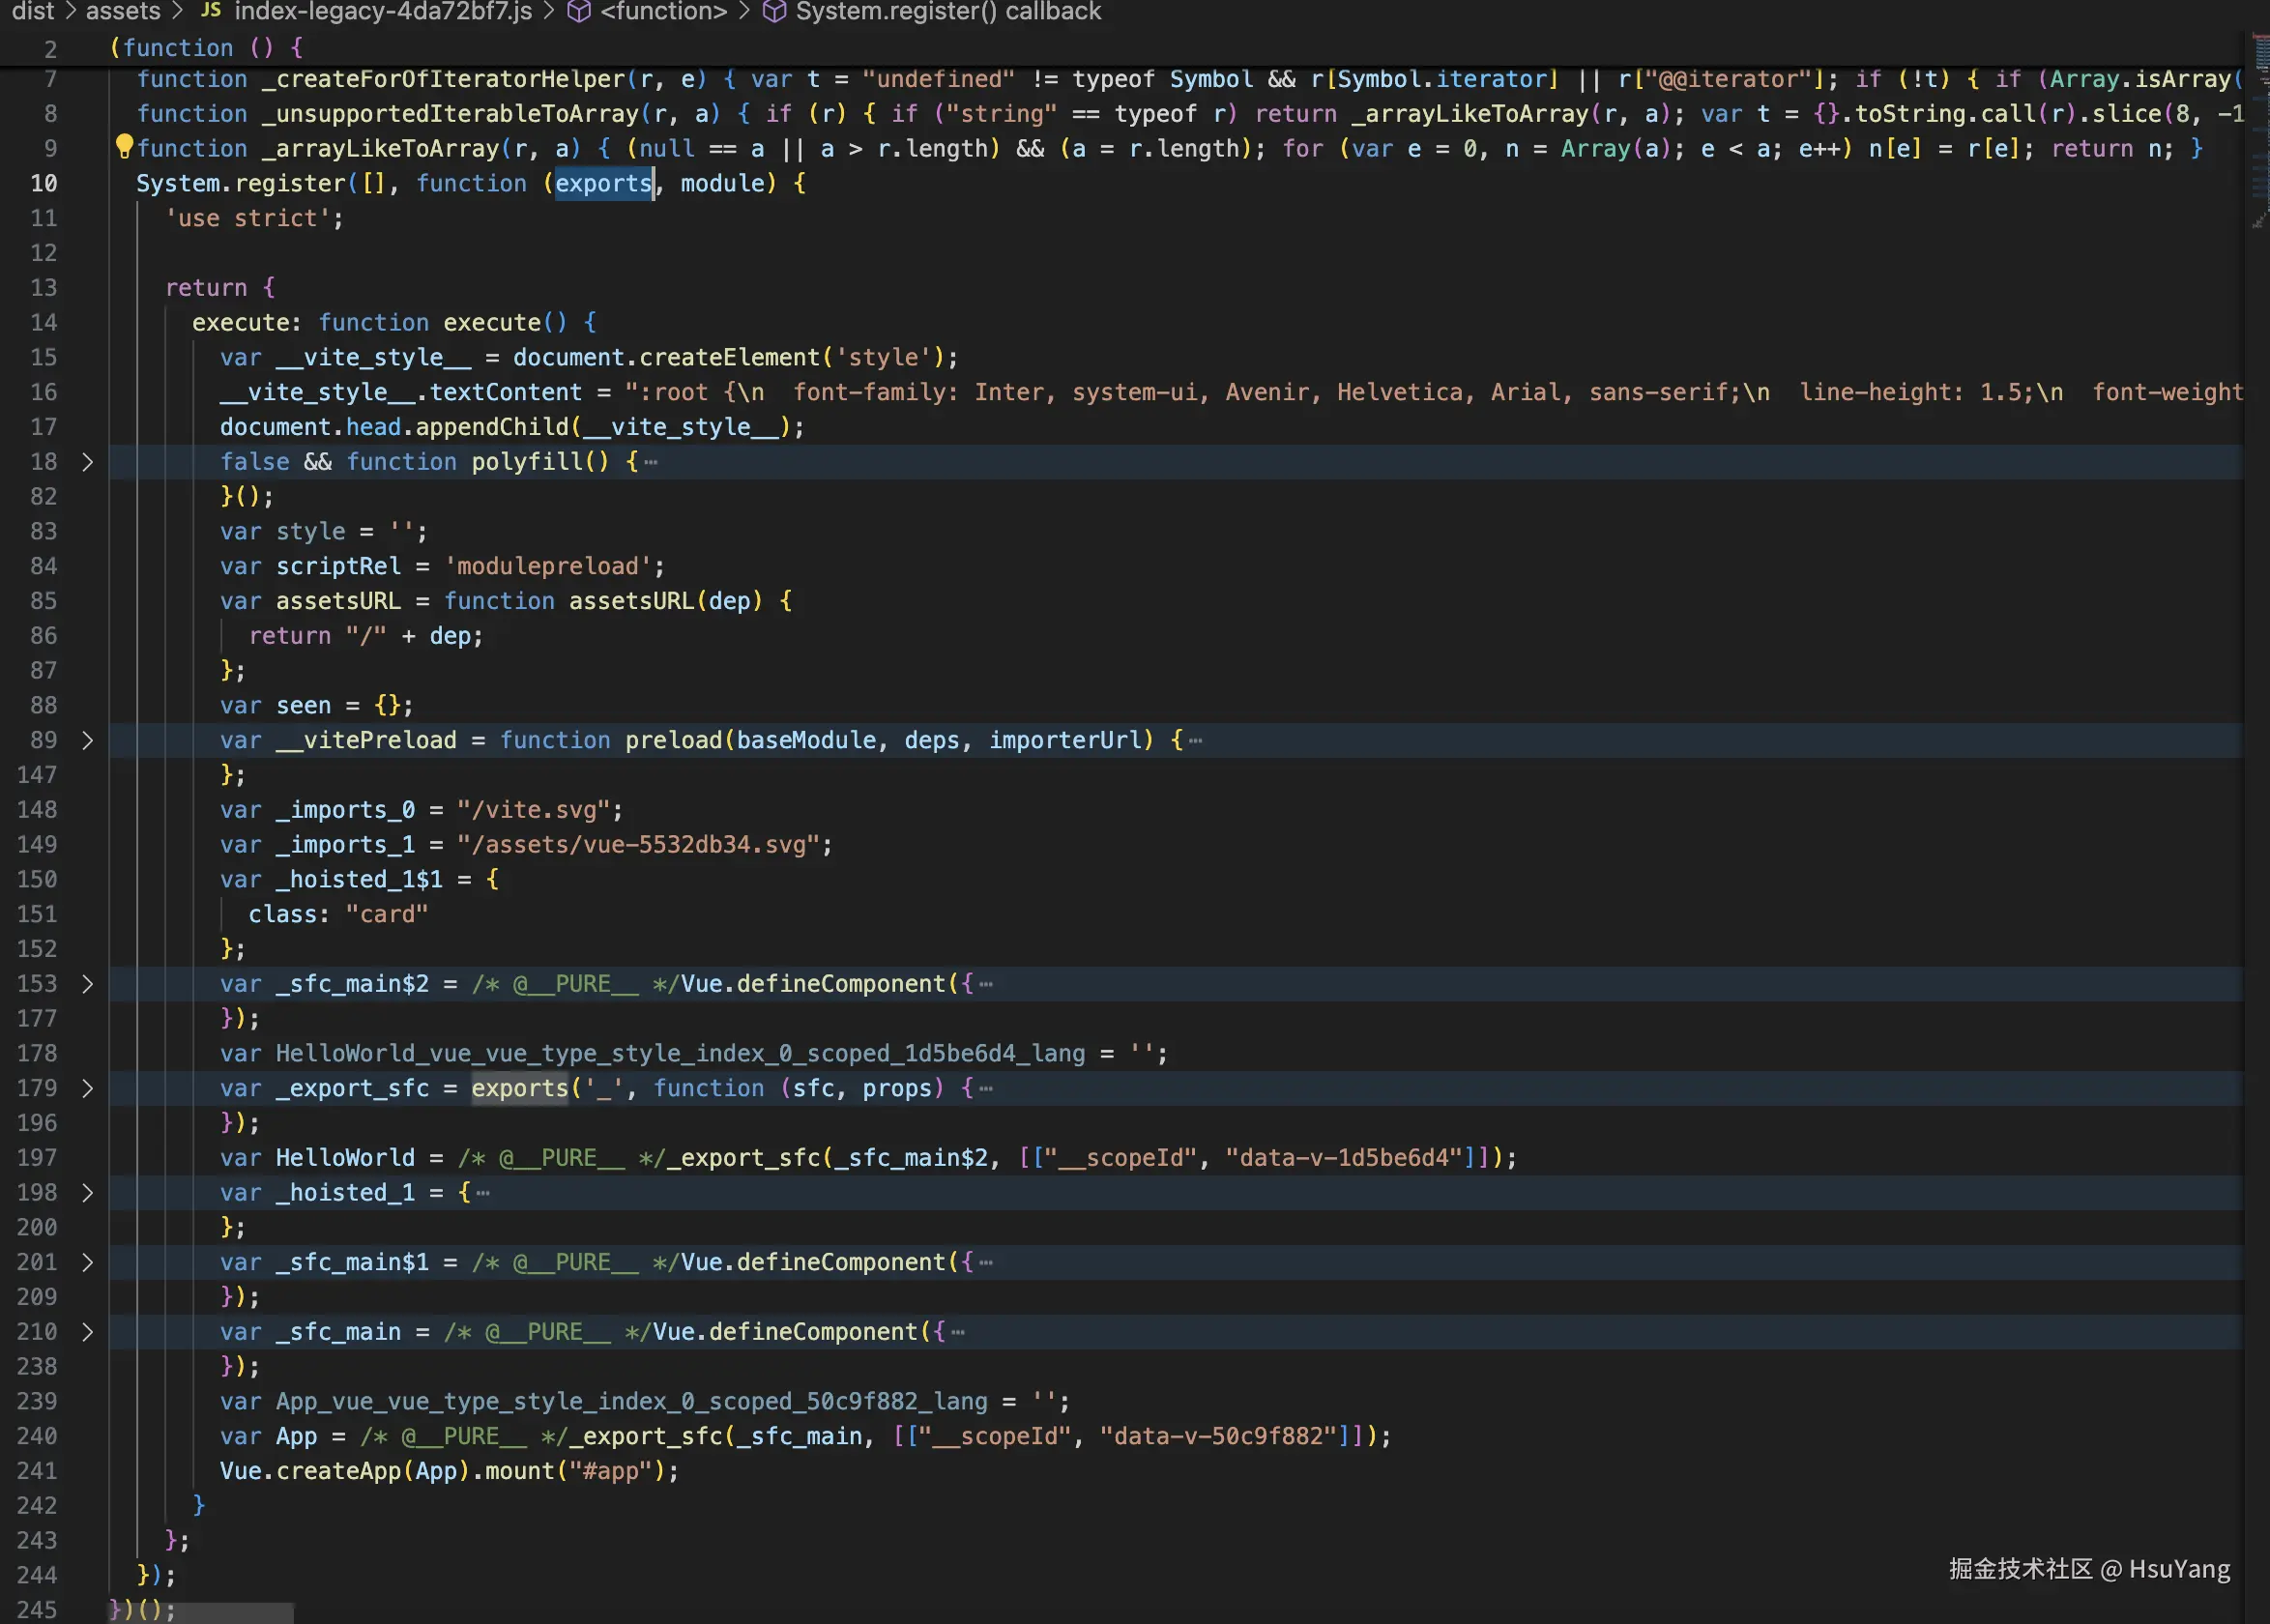
Task: Expand the folded region at line 89
Action: pyautogui.click(x=87, y=741)
